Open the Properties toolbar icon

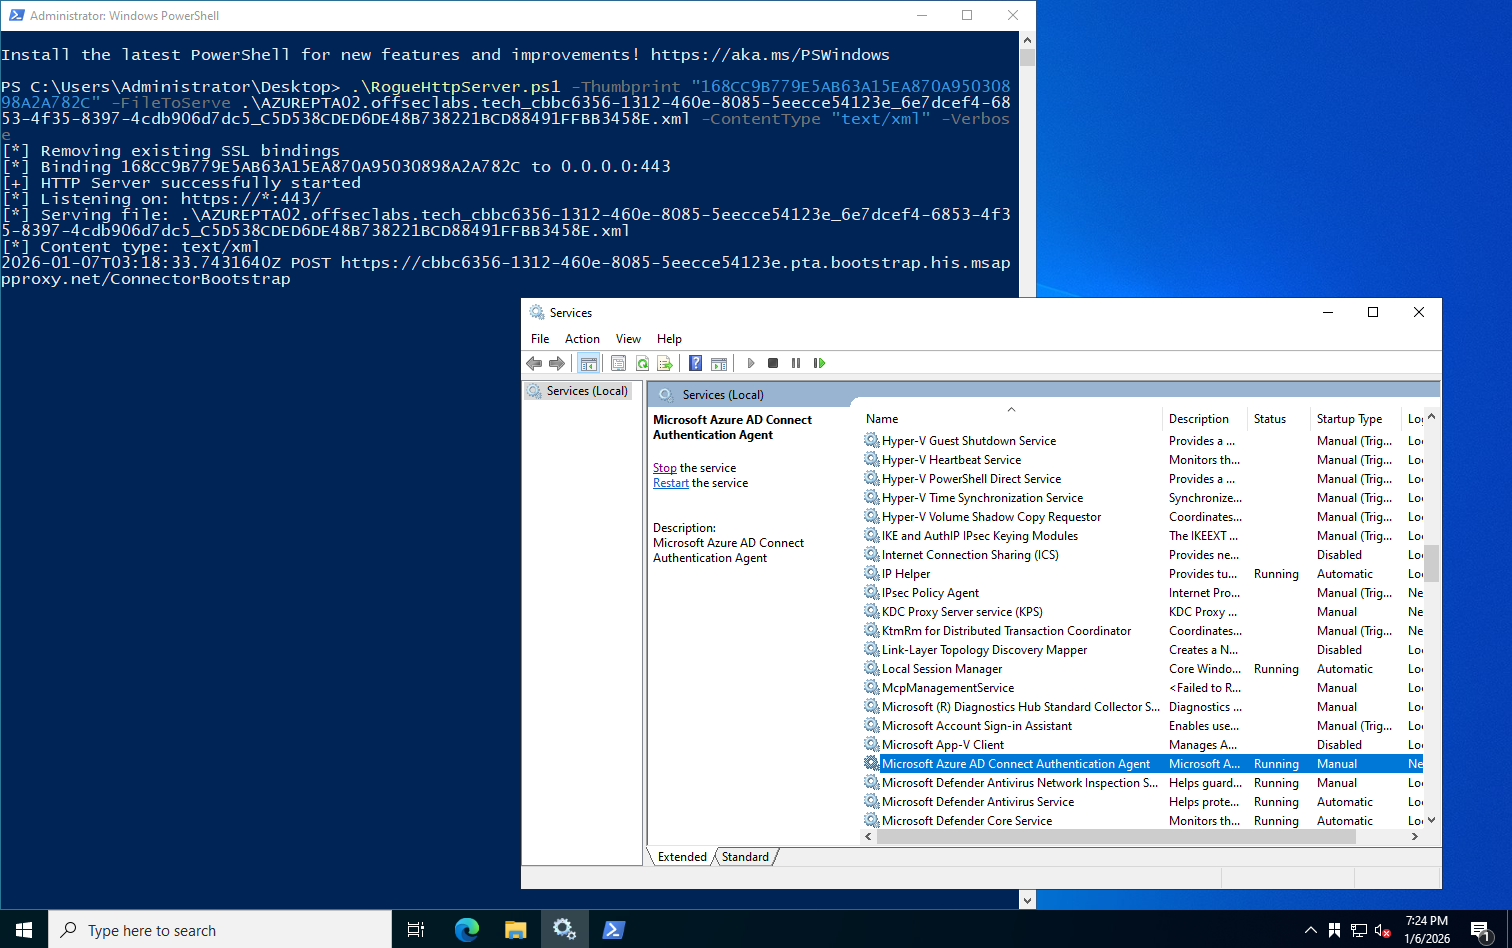tap(618, 363)
